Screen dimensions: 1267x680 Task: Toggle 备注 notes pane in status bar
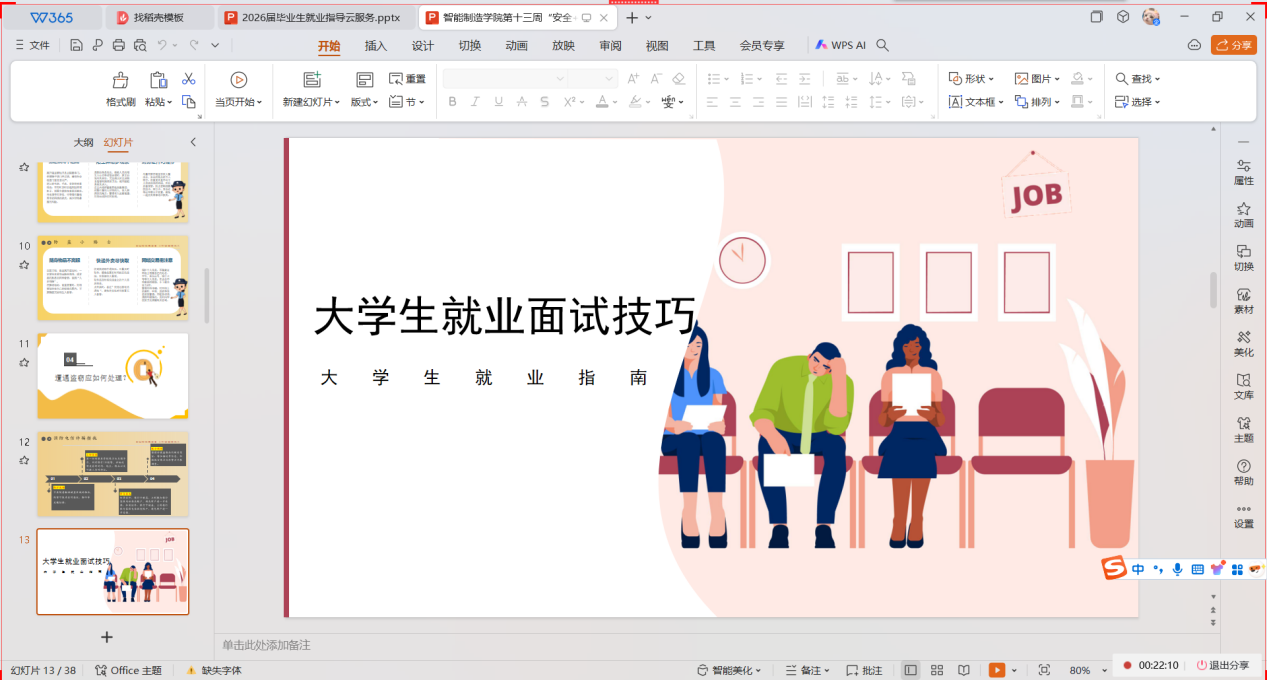(x=804, y=670)
